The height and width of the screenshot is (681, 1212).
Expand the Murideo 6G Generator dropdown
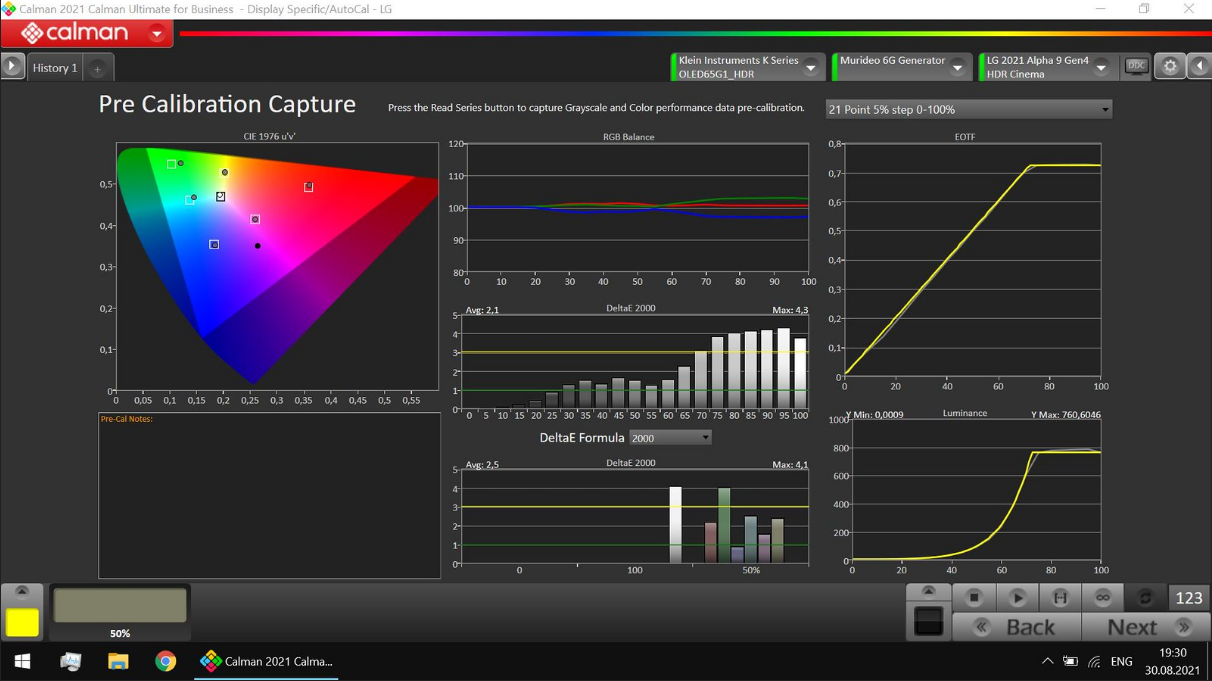957,68
